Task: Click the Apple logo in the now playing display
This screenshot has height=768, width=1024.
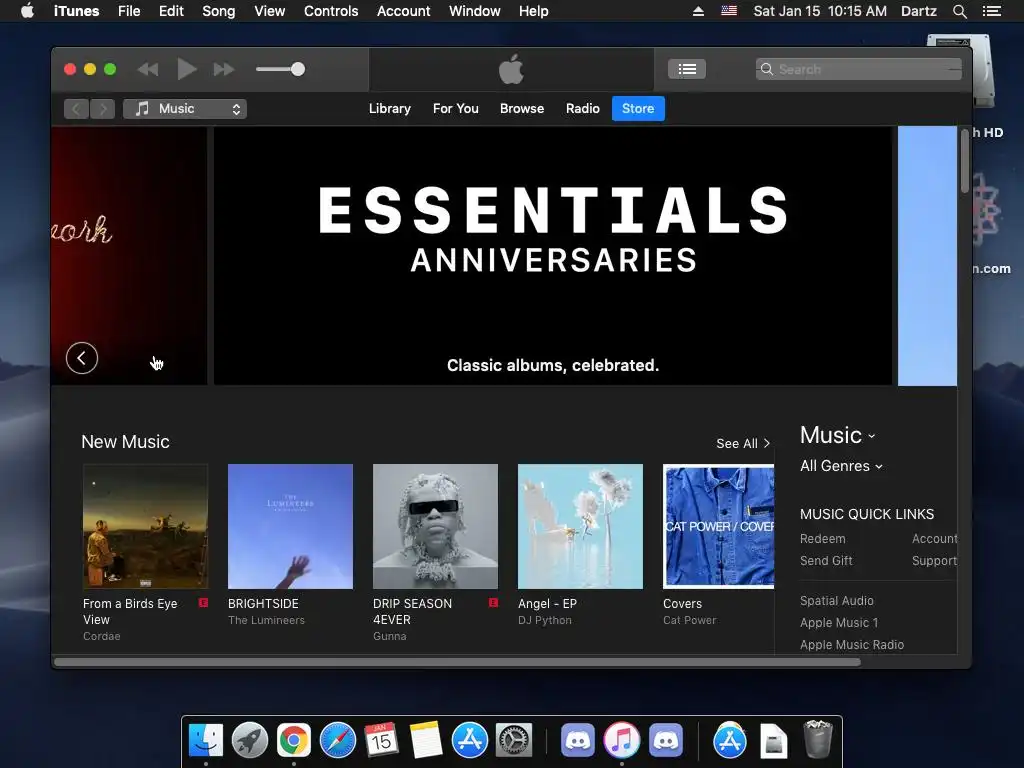Action: pyautogui.click(x=511, y=69)
